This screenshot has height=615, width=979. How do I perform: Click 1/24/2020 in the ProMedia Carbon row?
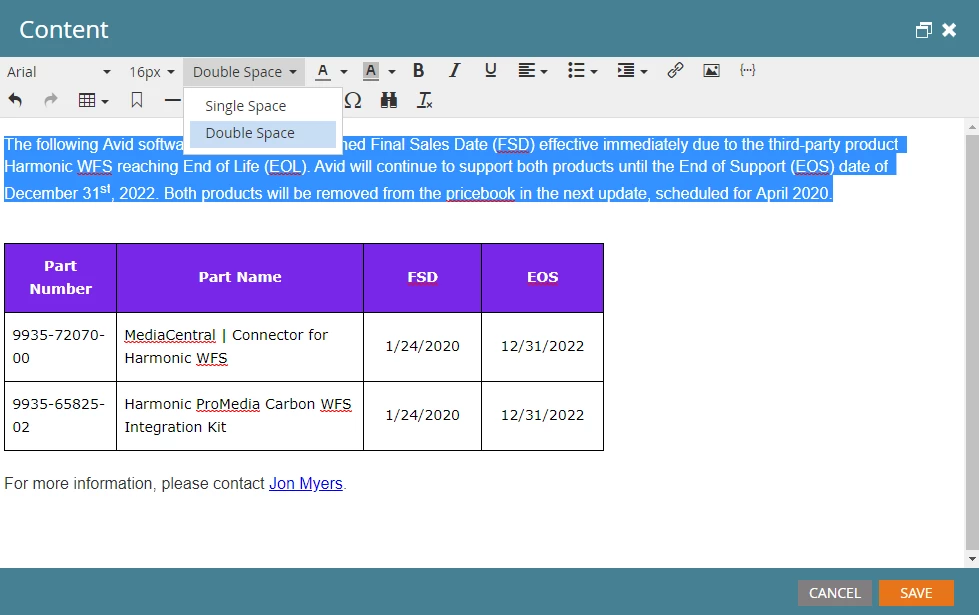click(423, 415)
